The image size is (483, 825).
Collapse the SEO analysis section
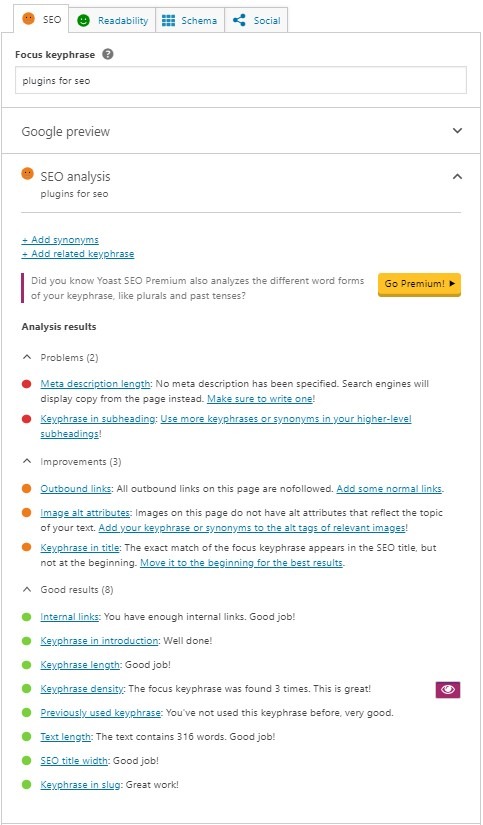coord(457,177)
